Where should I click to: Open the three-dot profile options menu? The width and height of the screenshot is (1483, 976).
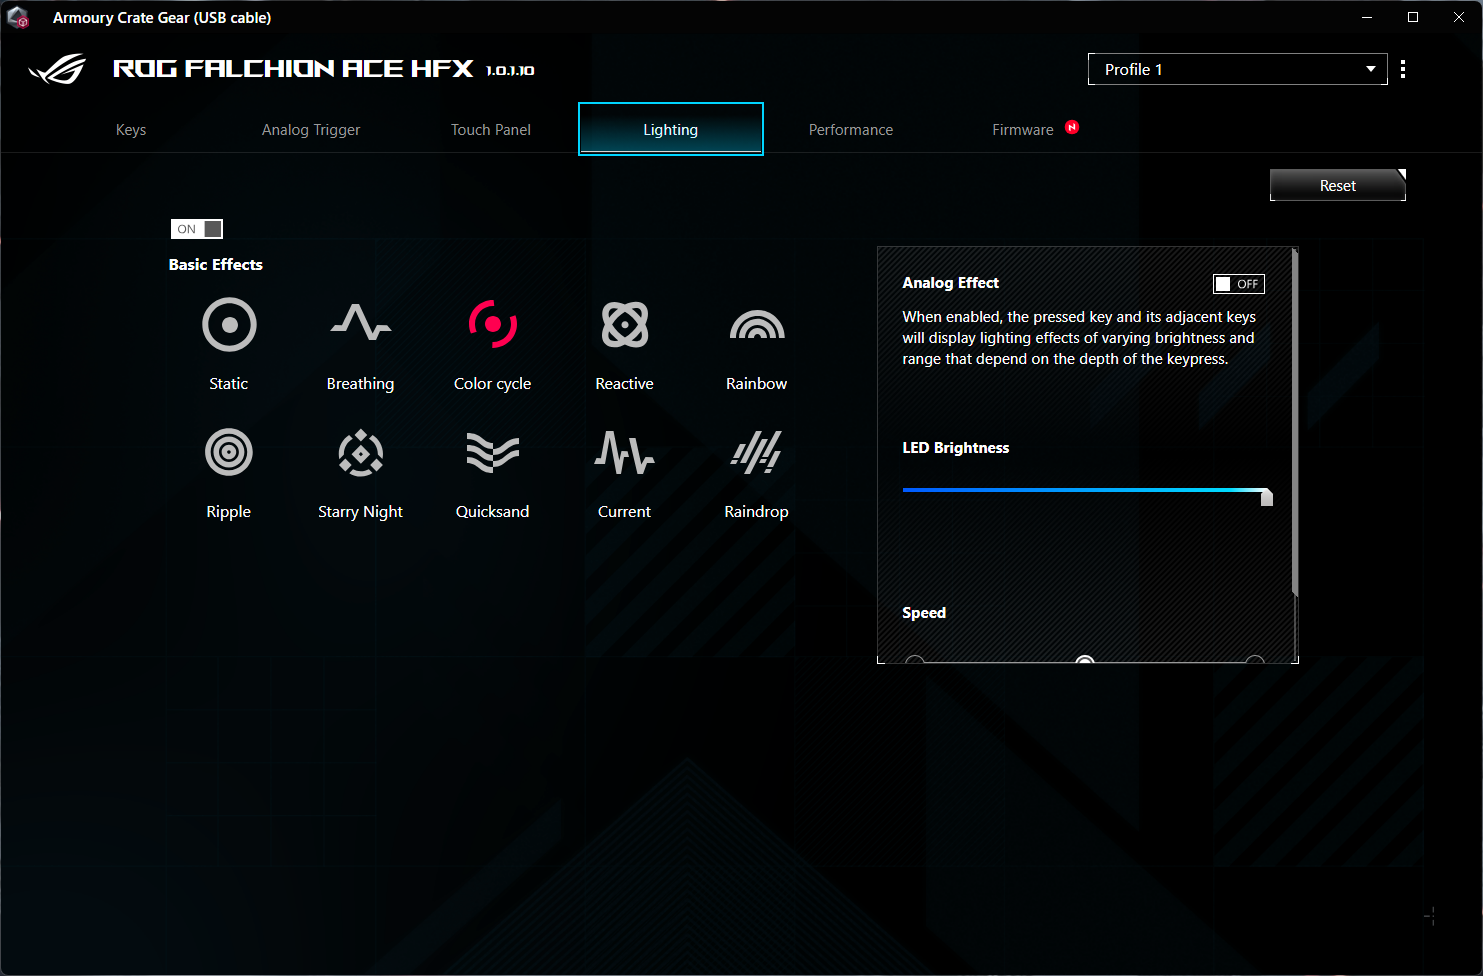click(x=1403, y=69)
